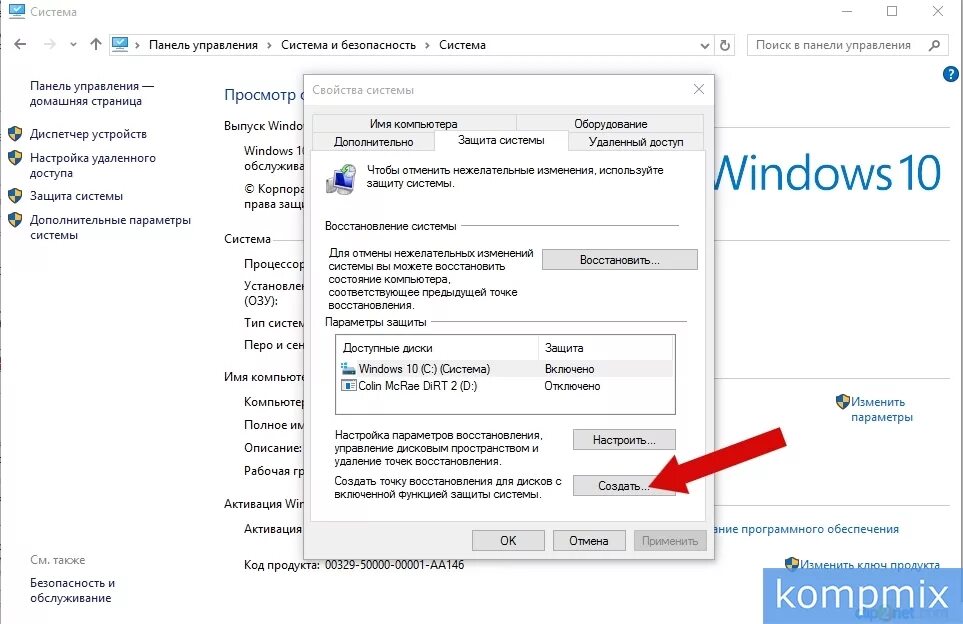Open 'Безопасность и обслуживание' link
The width and height of the screenshot is (963, 624).
pos(72,590)
